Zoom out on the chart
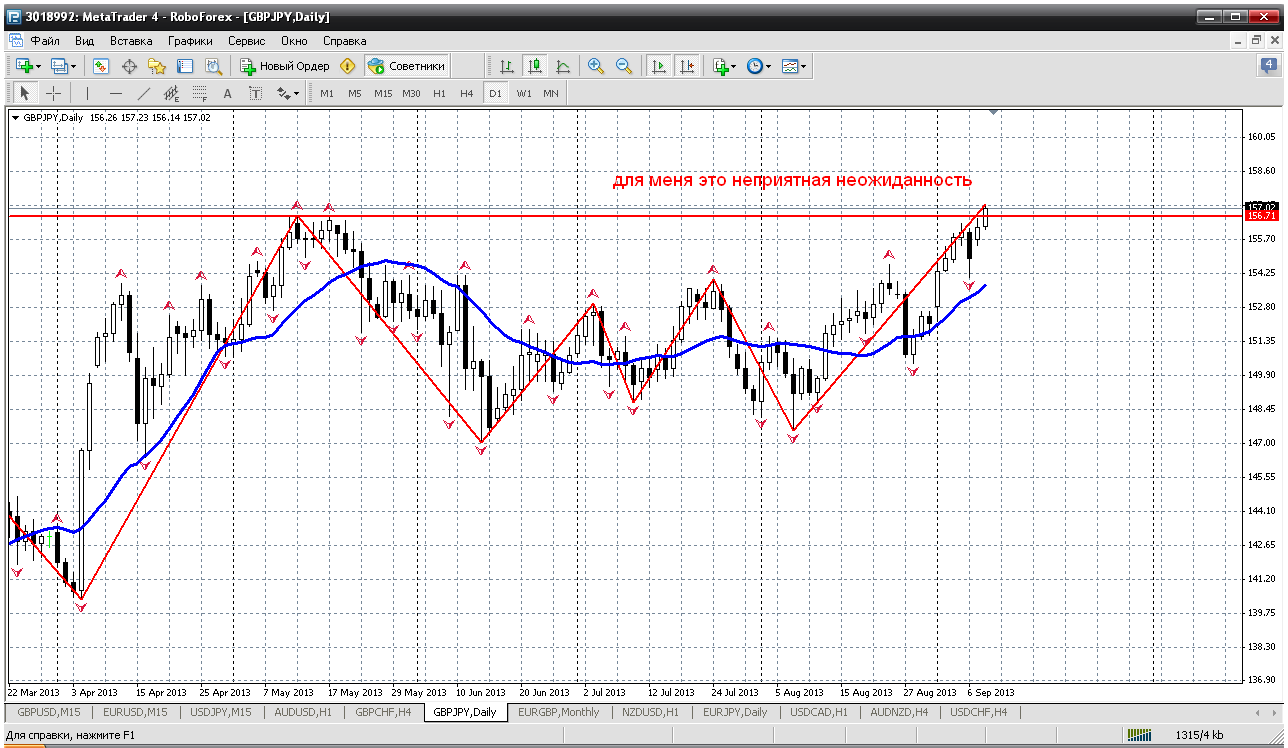1288x748 pixels. [x=624, y=66]
